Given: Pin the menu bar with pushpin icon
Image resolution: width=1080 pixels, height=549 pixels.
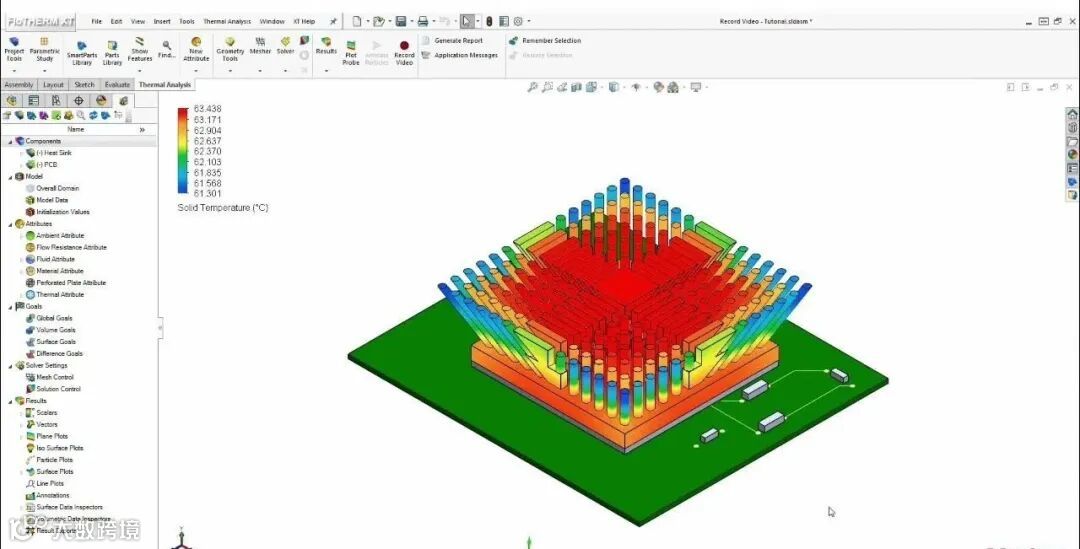Looking at the screenshot, I should (333, 21).
